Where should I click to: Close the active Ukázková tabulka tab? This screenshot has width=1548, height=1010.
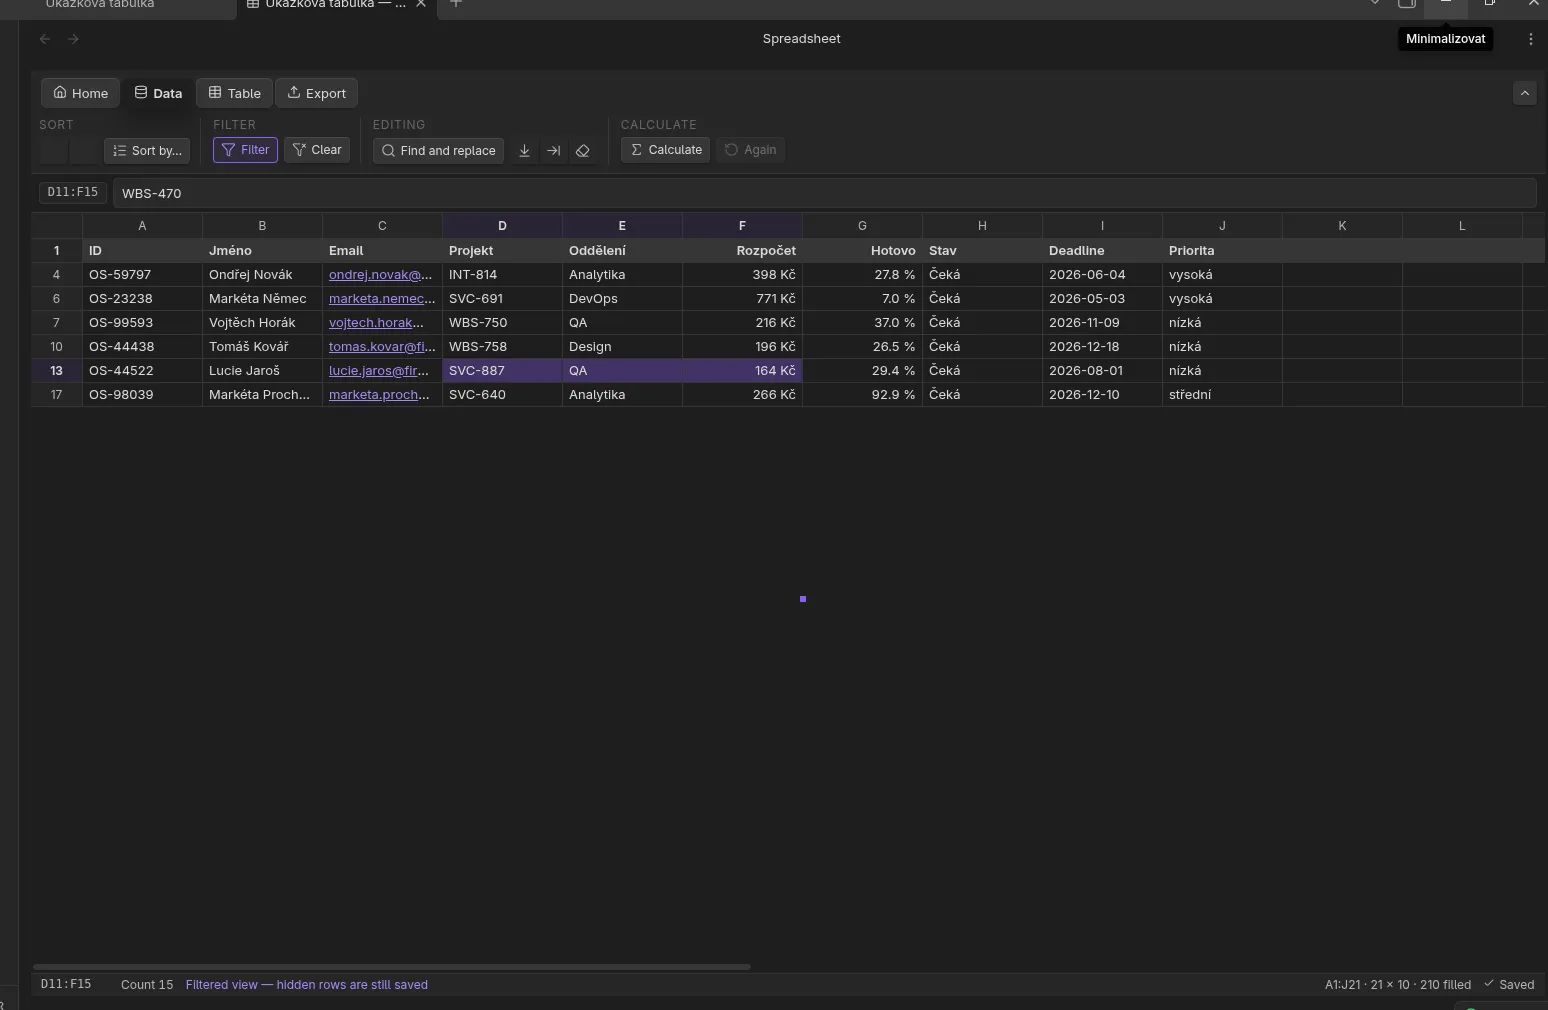click(x=421, y=4)
